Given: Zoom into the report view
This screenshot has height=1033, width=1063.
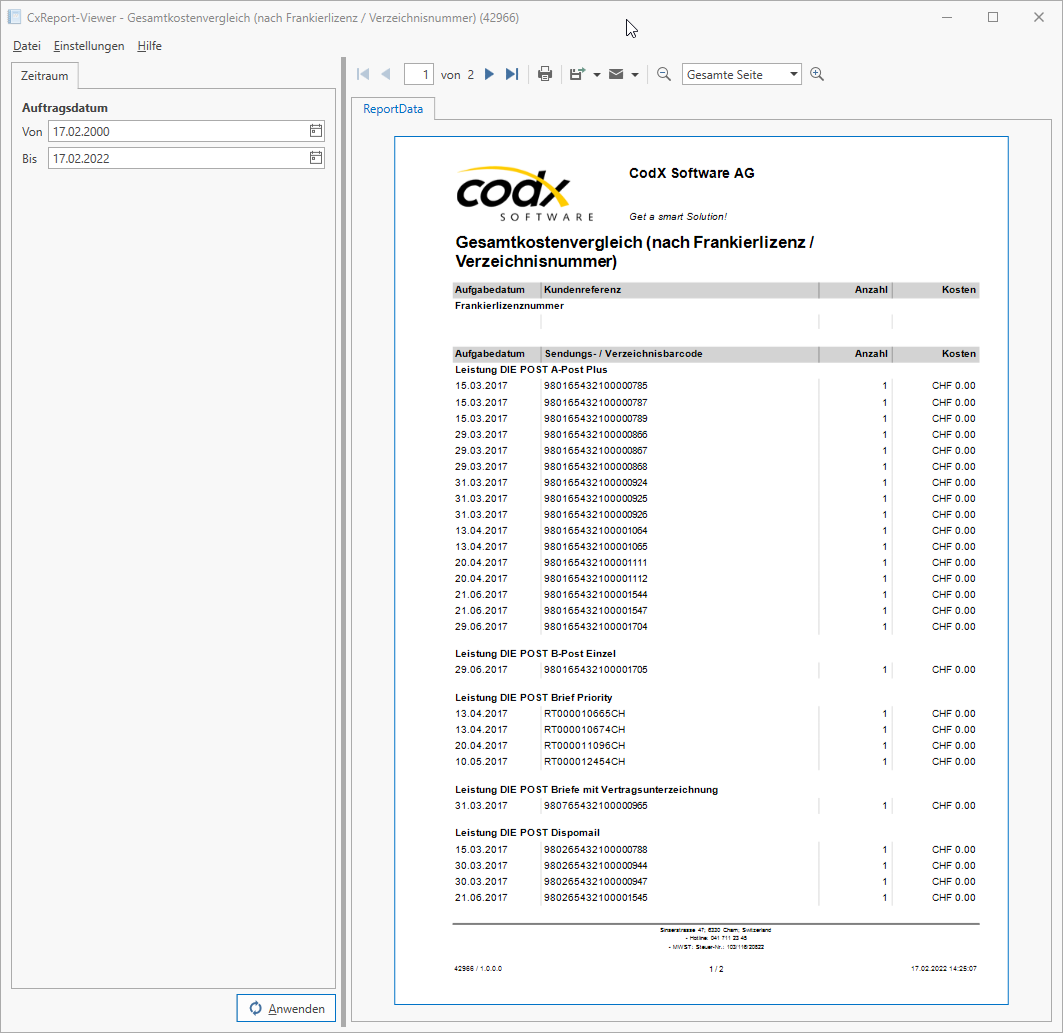Looking at the screenshot, I should click(x=817, y=73).
